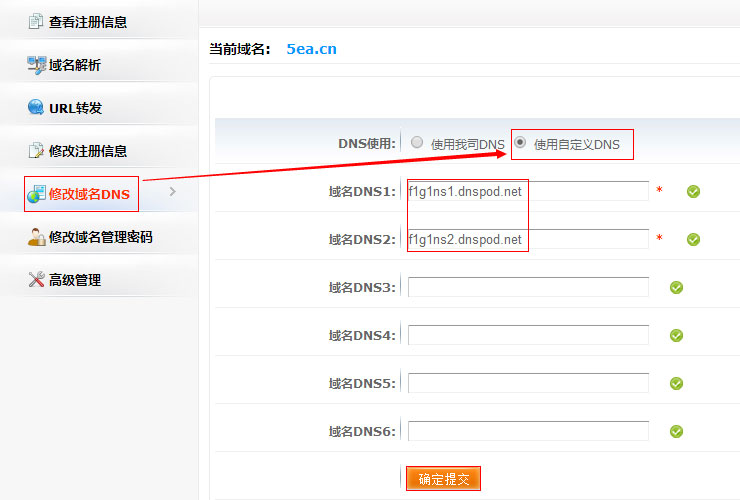Click the 查看注册信息 document icon
740x500 pixels.
[x=36, y=22]
